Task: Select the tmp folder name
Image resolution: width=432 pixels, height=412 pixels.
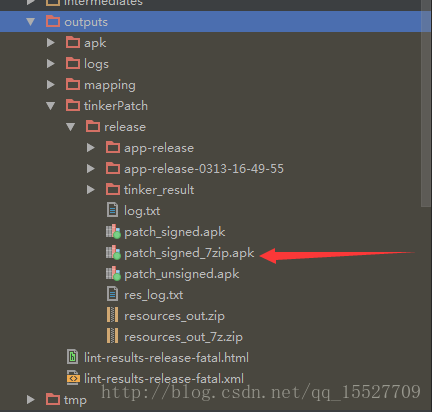Action: (x=75, y=400)
